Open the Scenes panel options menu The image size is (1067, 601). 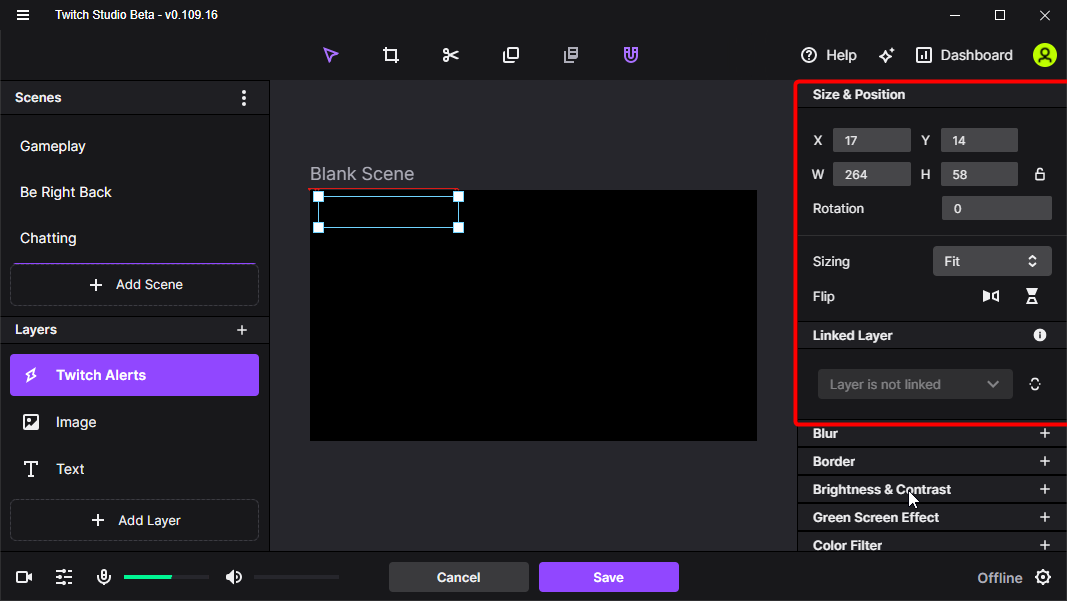243,97
